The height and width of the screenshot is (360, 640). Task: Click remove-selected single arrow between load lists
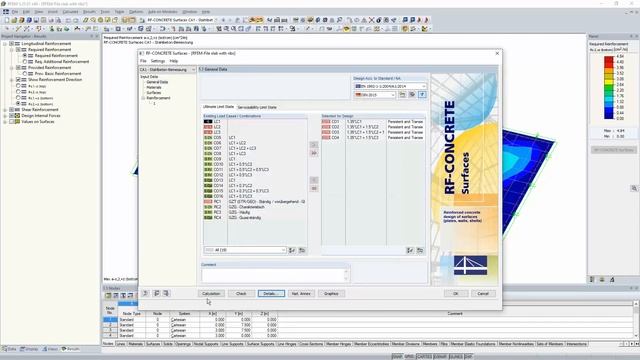314,180
